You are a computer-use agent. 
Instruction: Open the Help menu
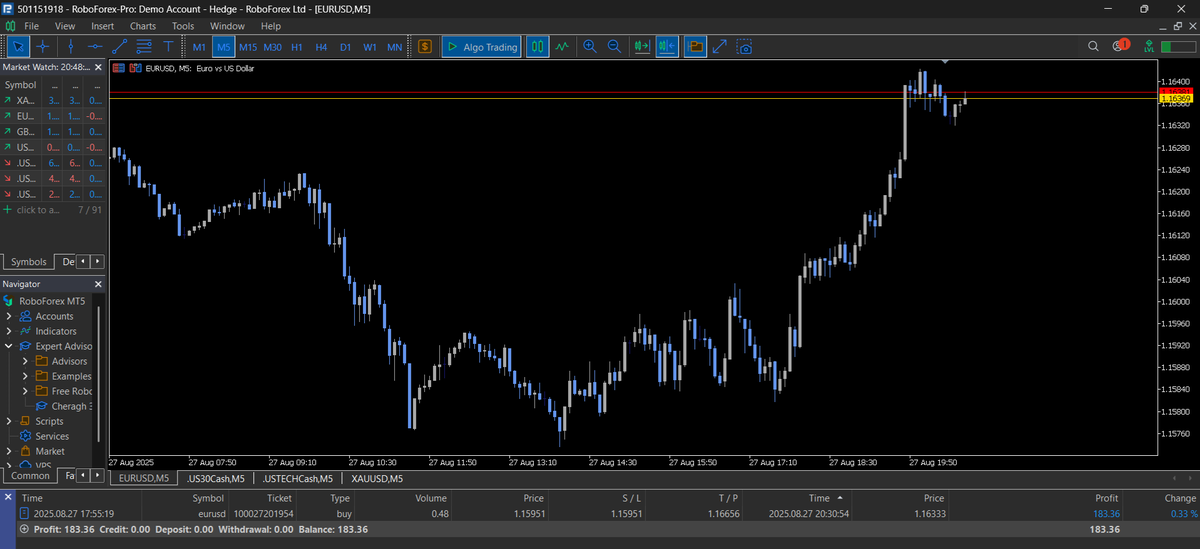tap(271, 25)
